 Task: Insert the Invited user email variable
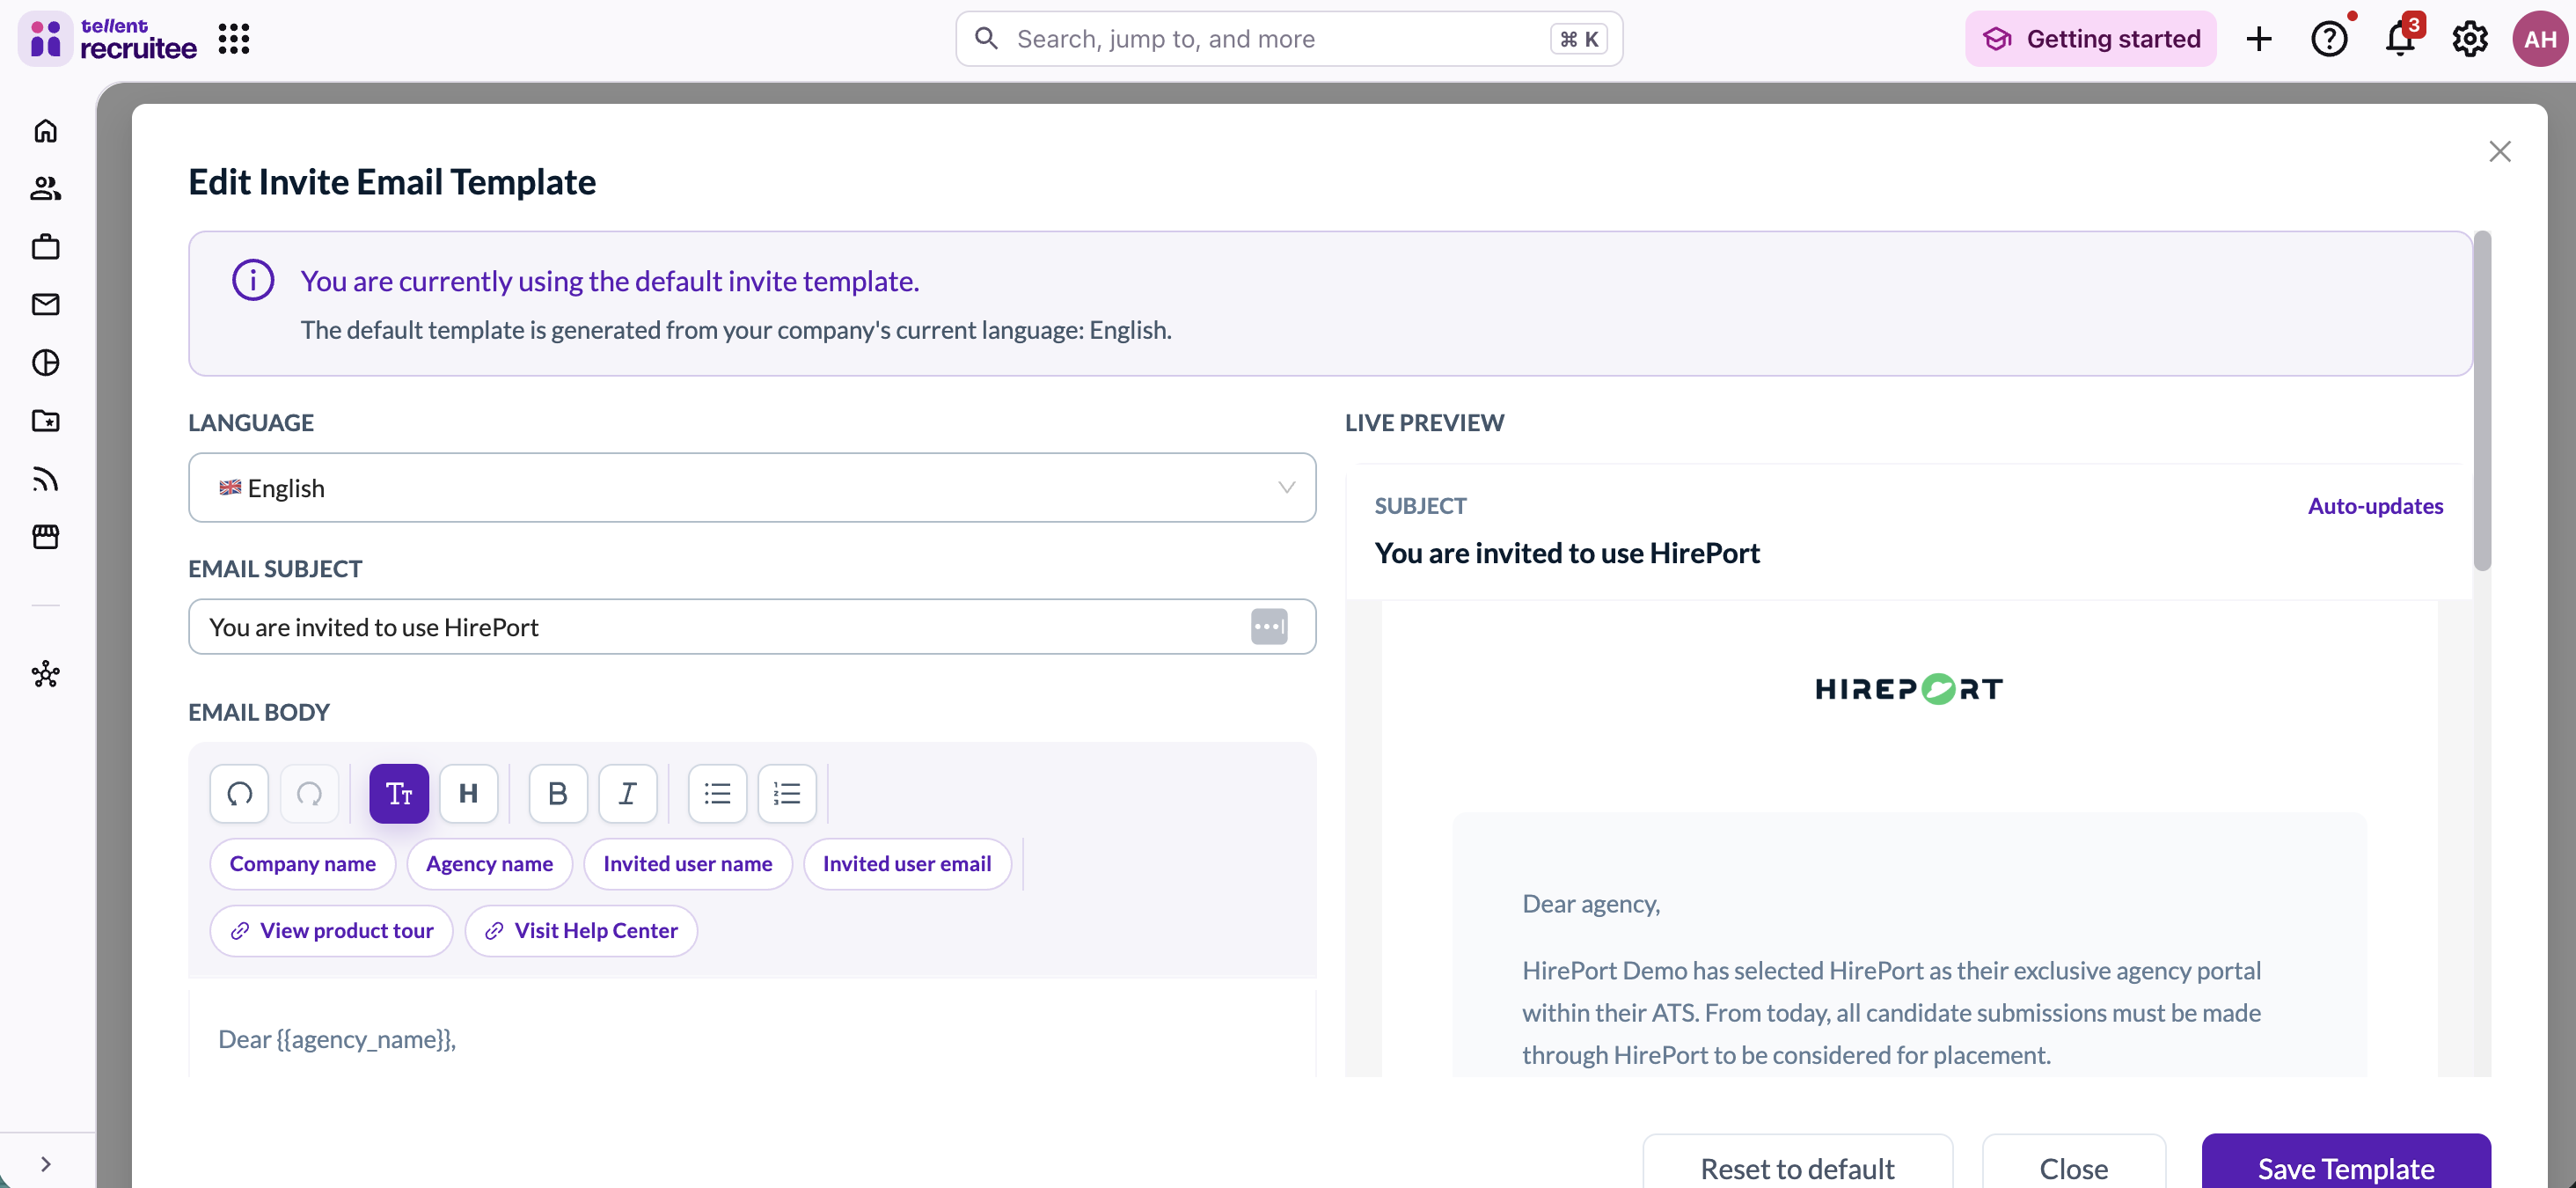907,864
